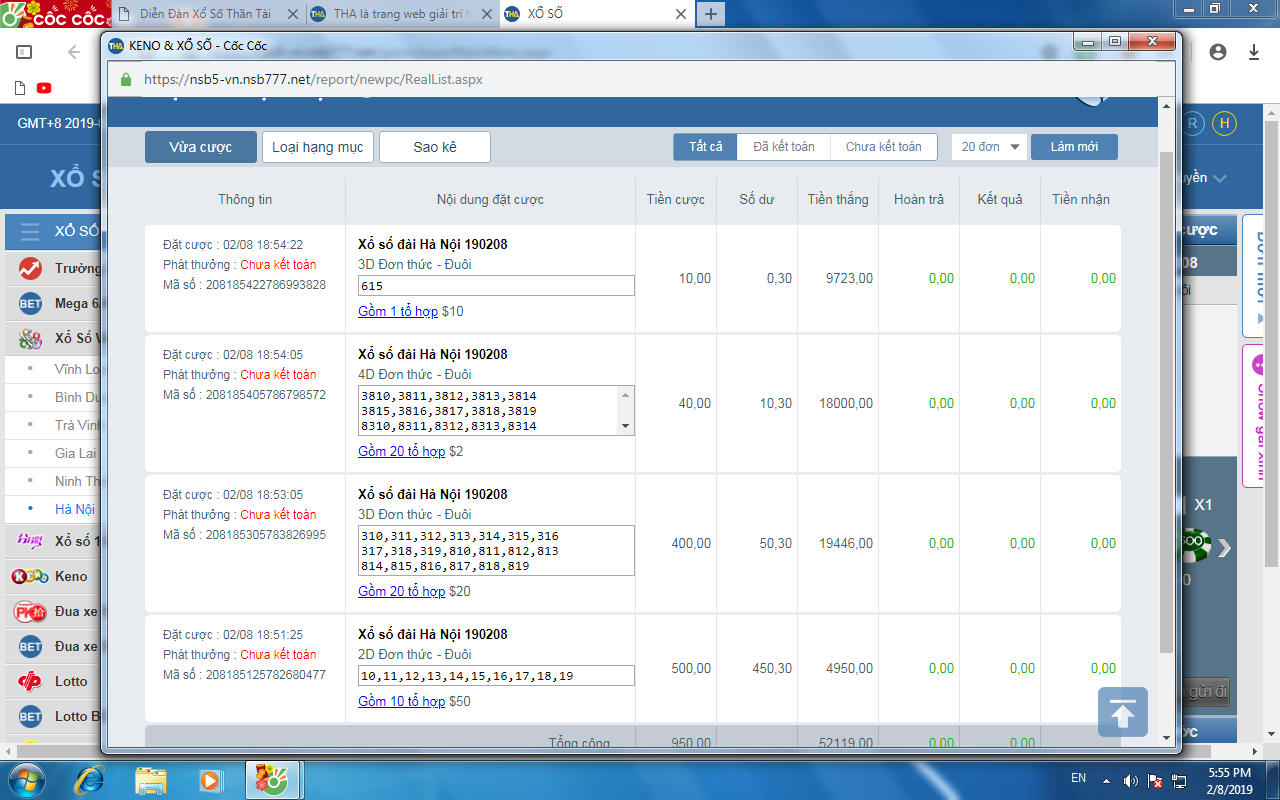This screenshot has width=1280, height=800.
Task: Open the Gồm 20 tổ hợp $2 link
Action: [401, 451]
